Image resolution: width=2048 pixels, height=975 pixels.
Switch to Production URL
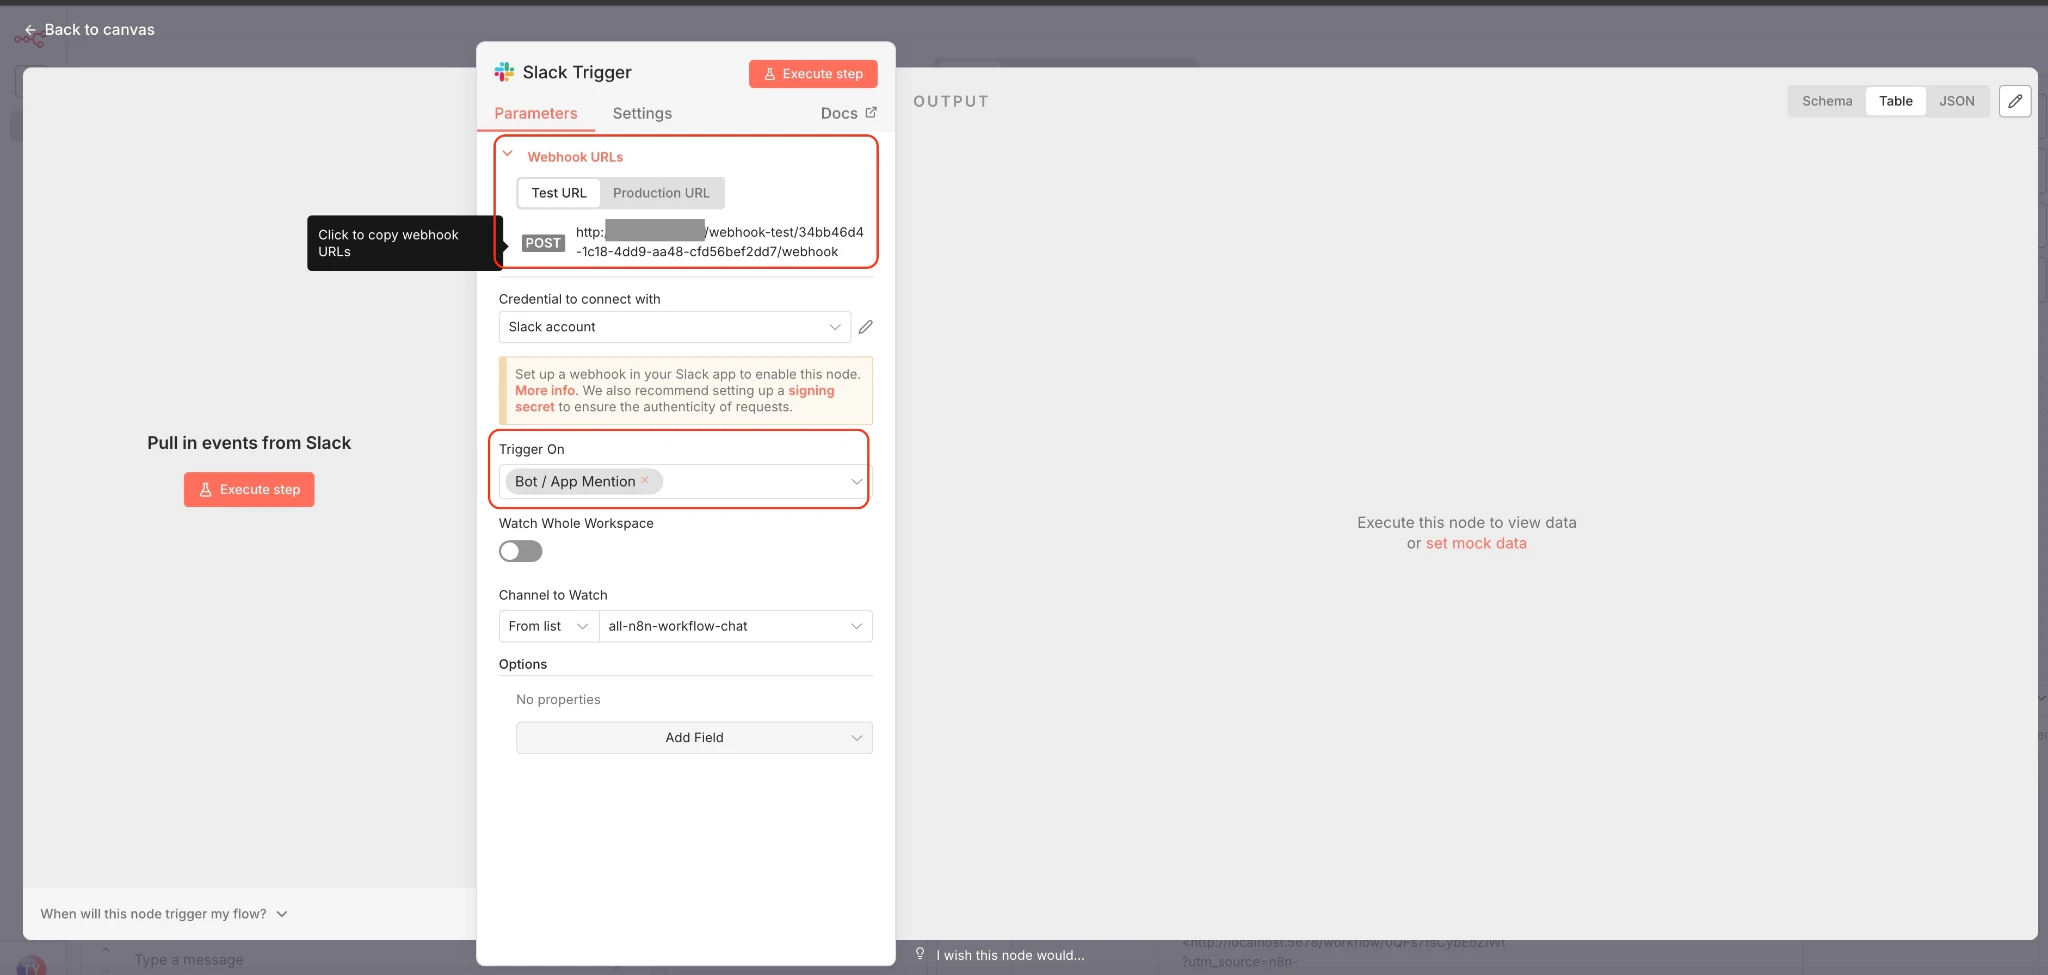tap(661, 193)
